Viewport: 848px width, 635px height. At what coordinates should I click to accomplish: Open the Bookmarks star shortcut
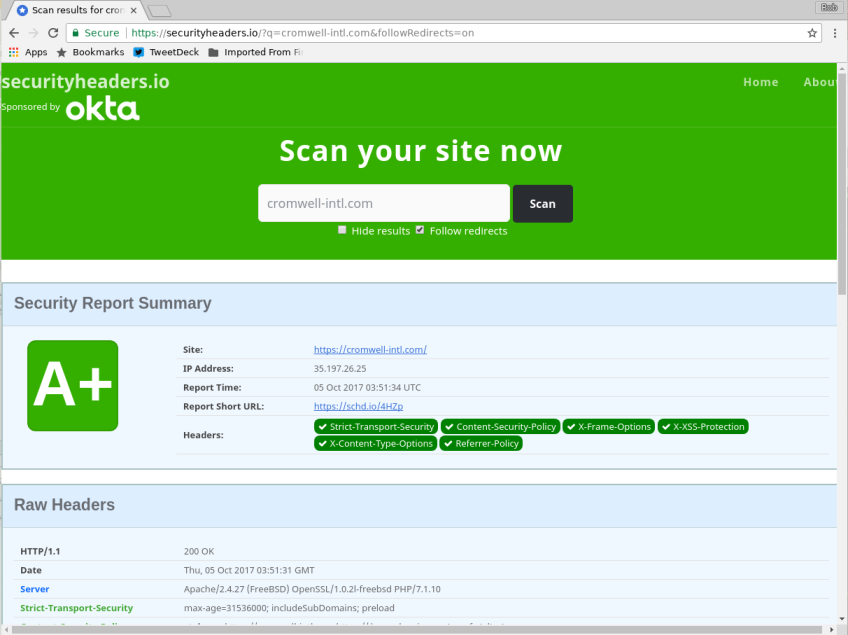(x=90, y=52)
